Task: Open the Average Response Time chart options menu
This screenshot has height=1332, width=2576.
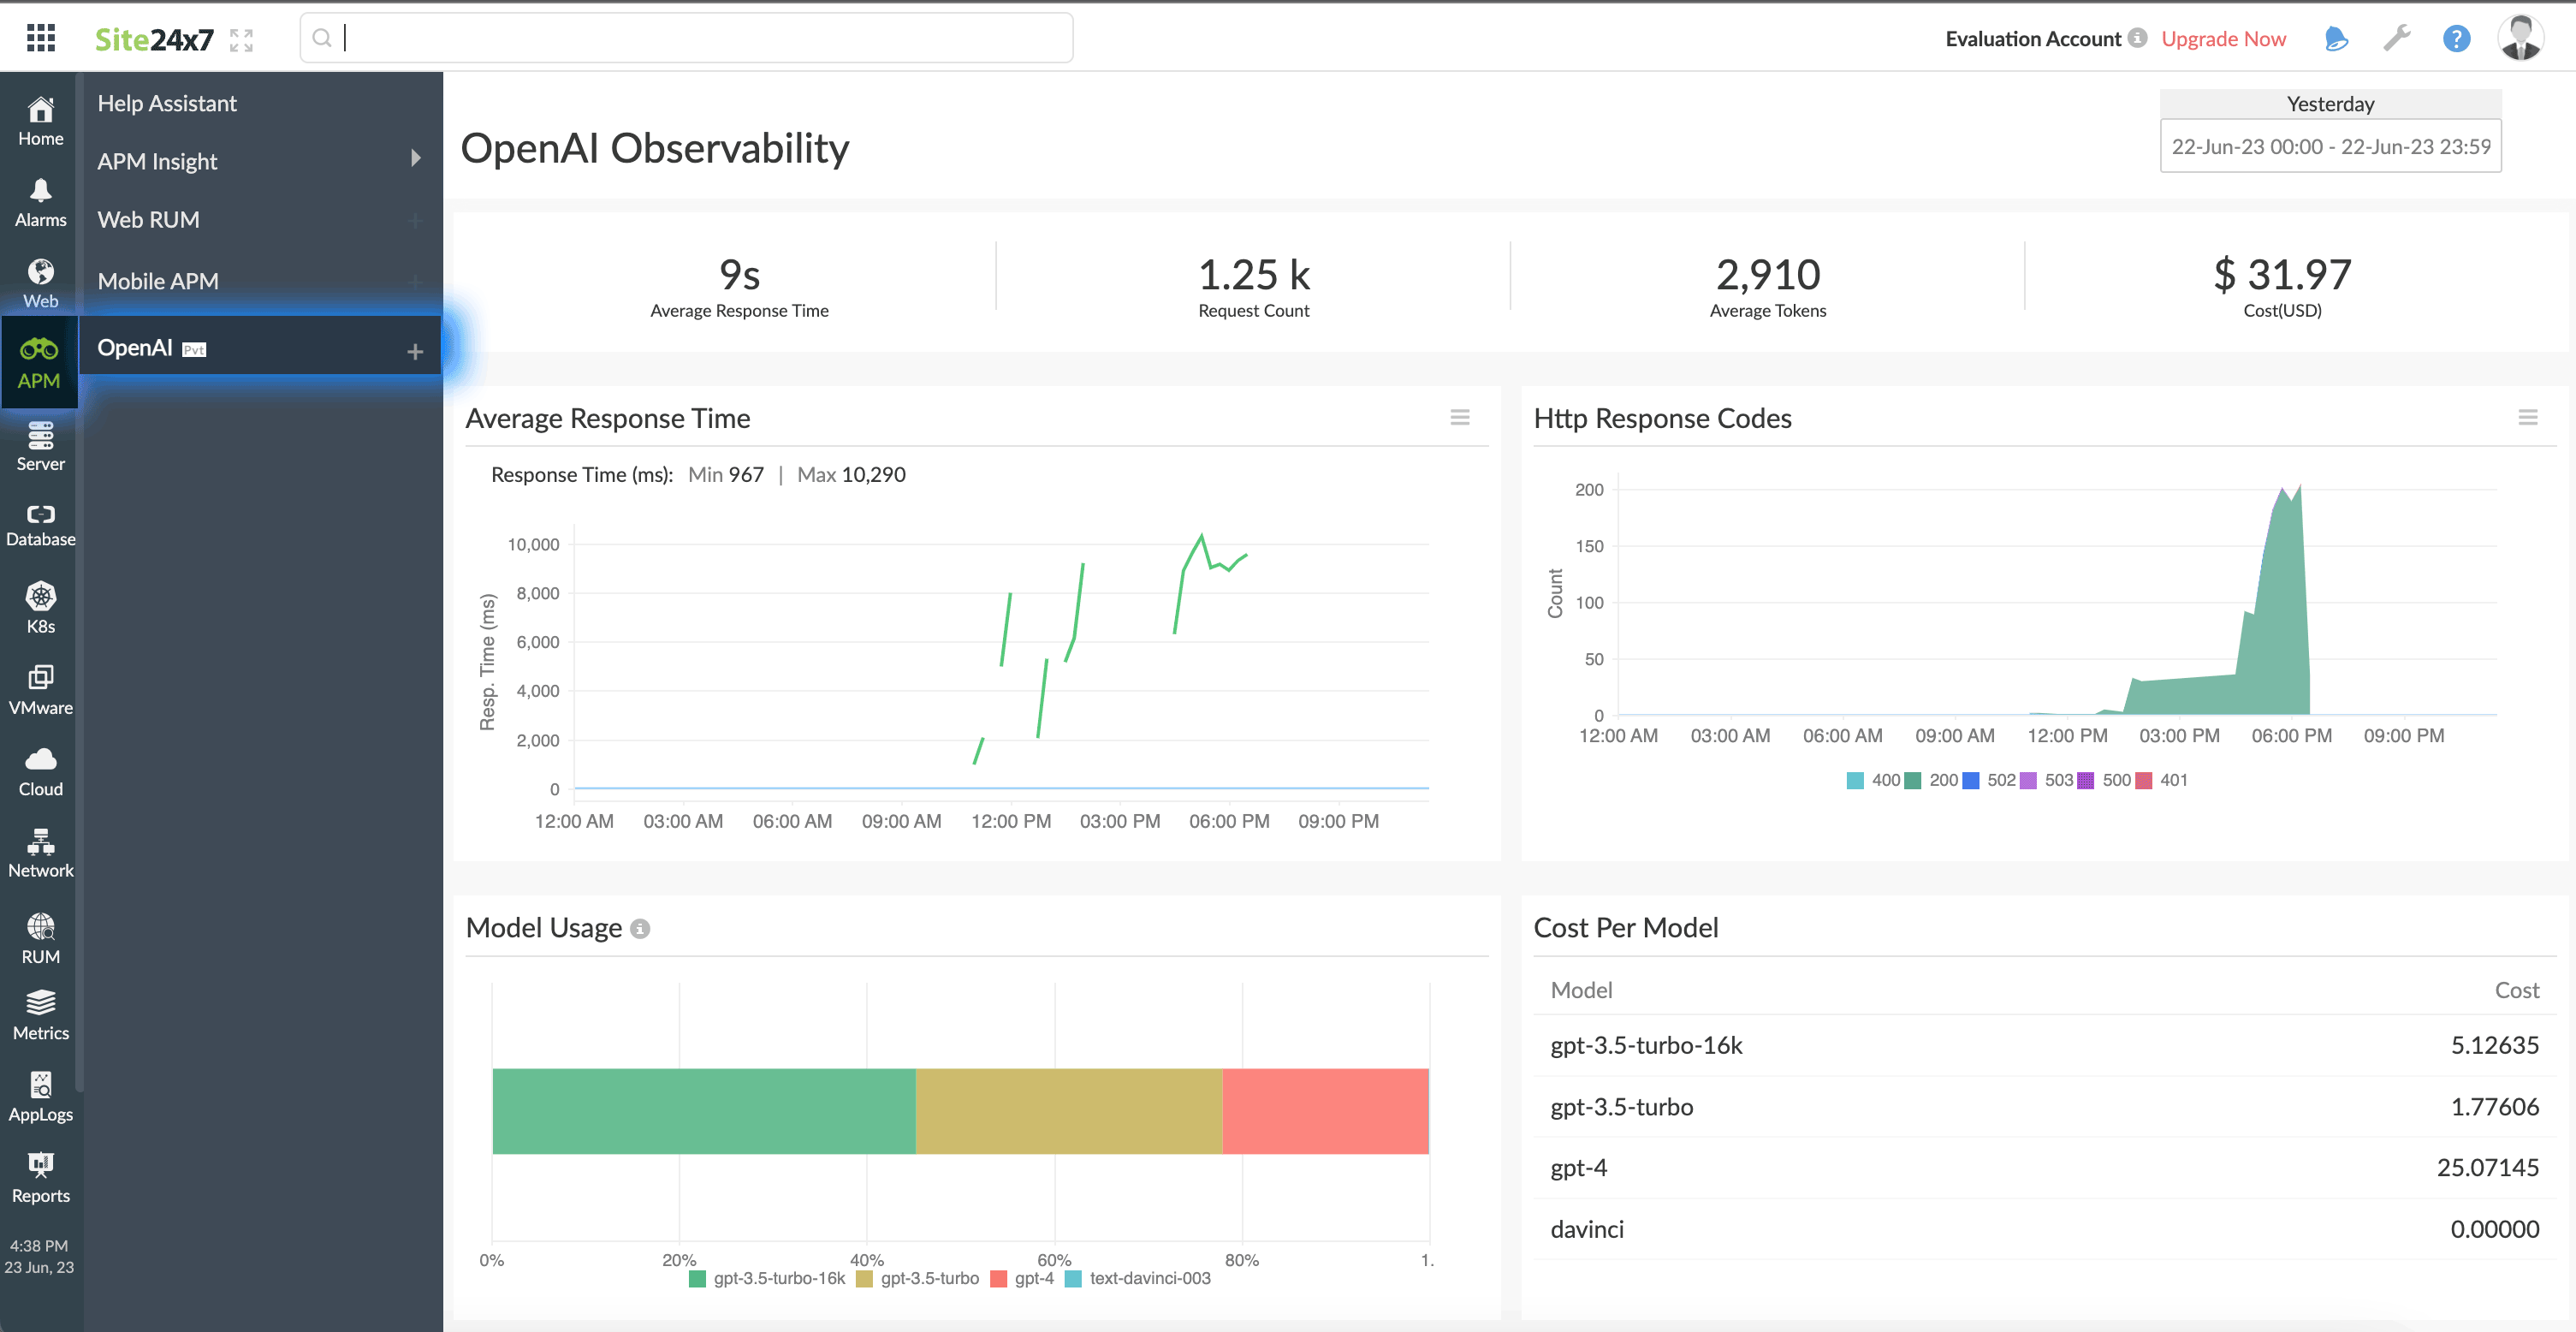Action: [1460, 417]
